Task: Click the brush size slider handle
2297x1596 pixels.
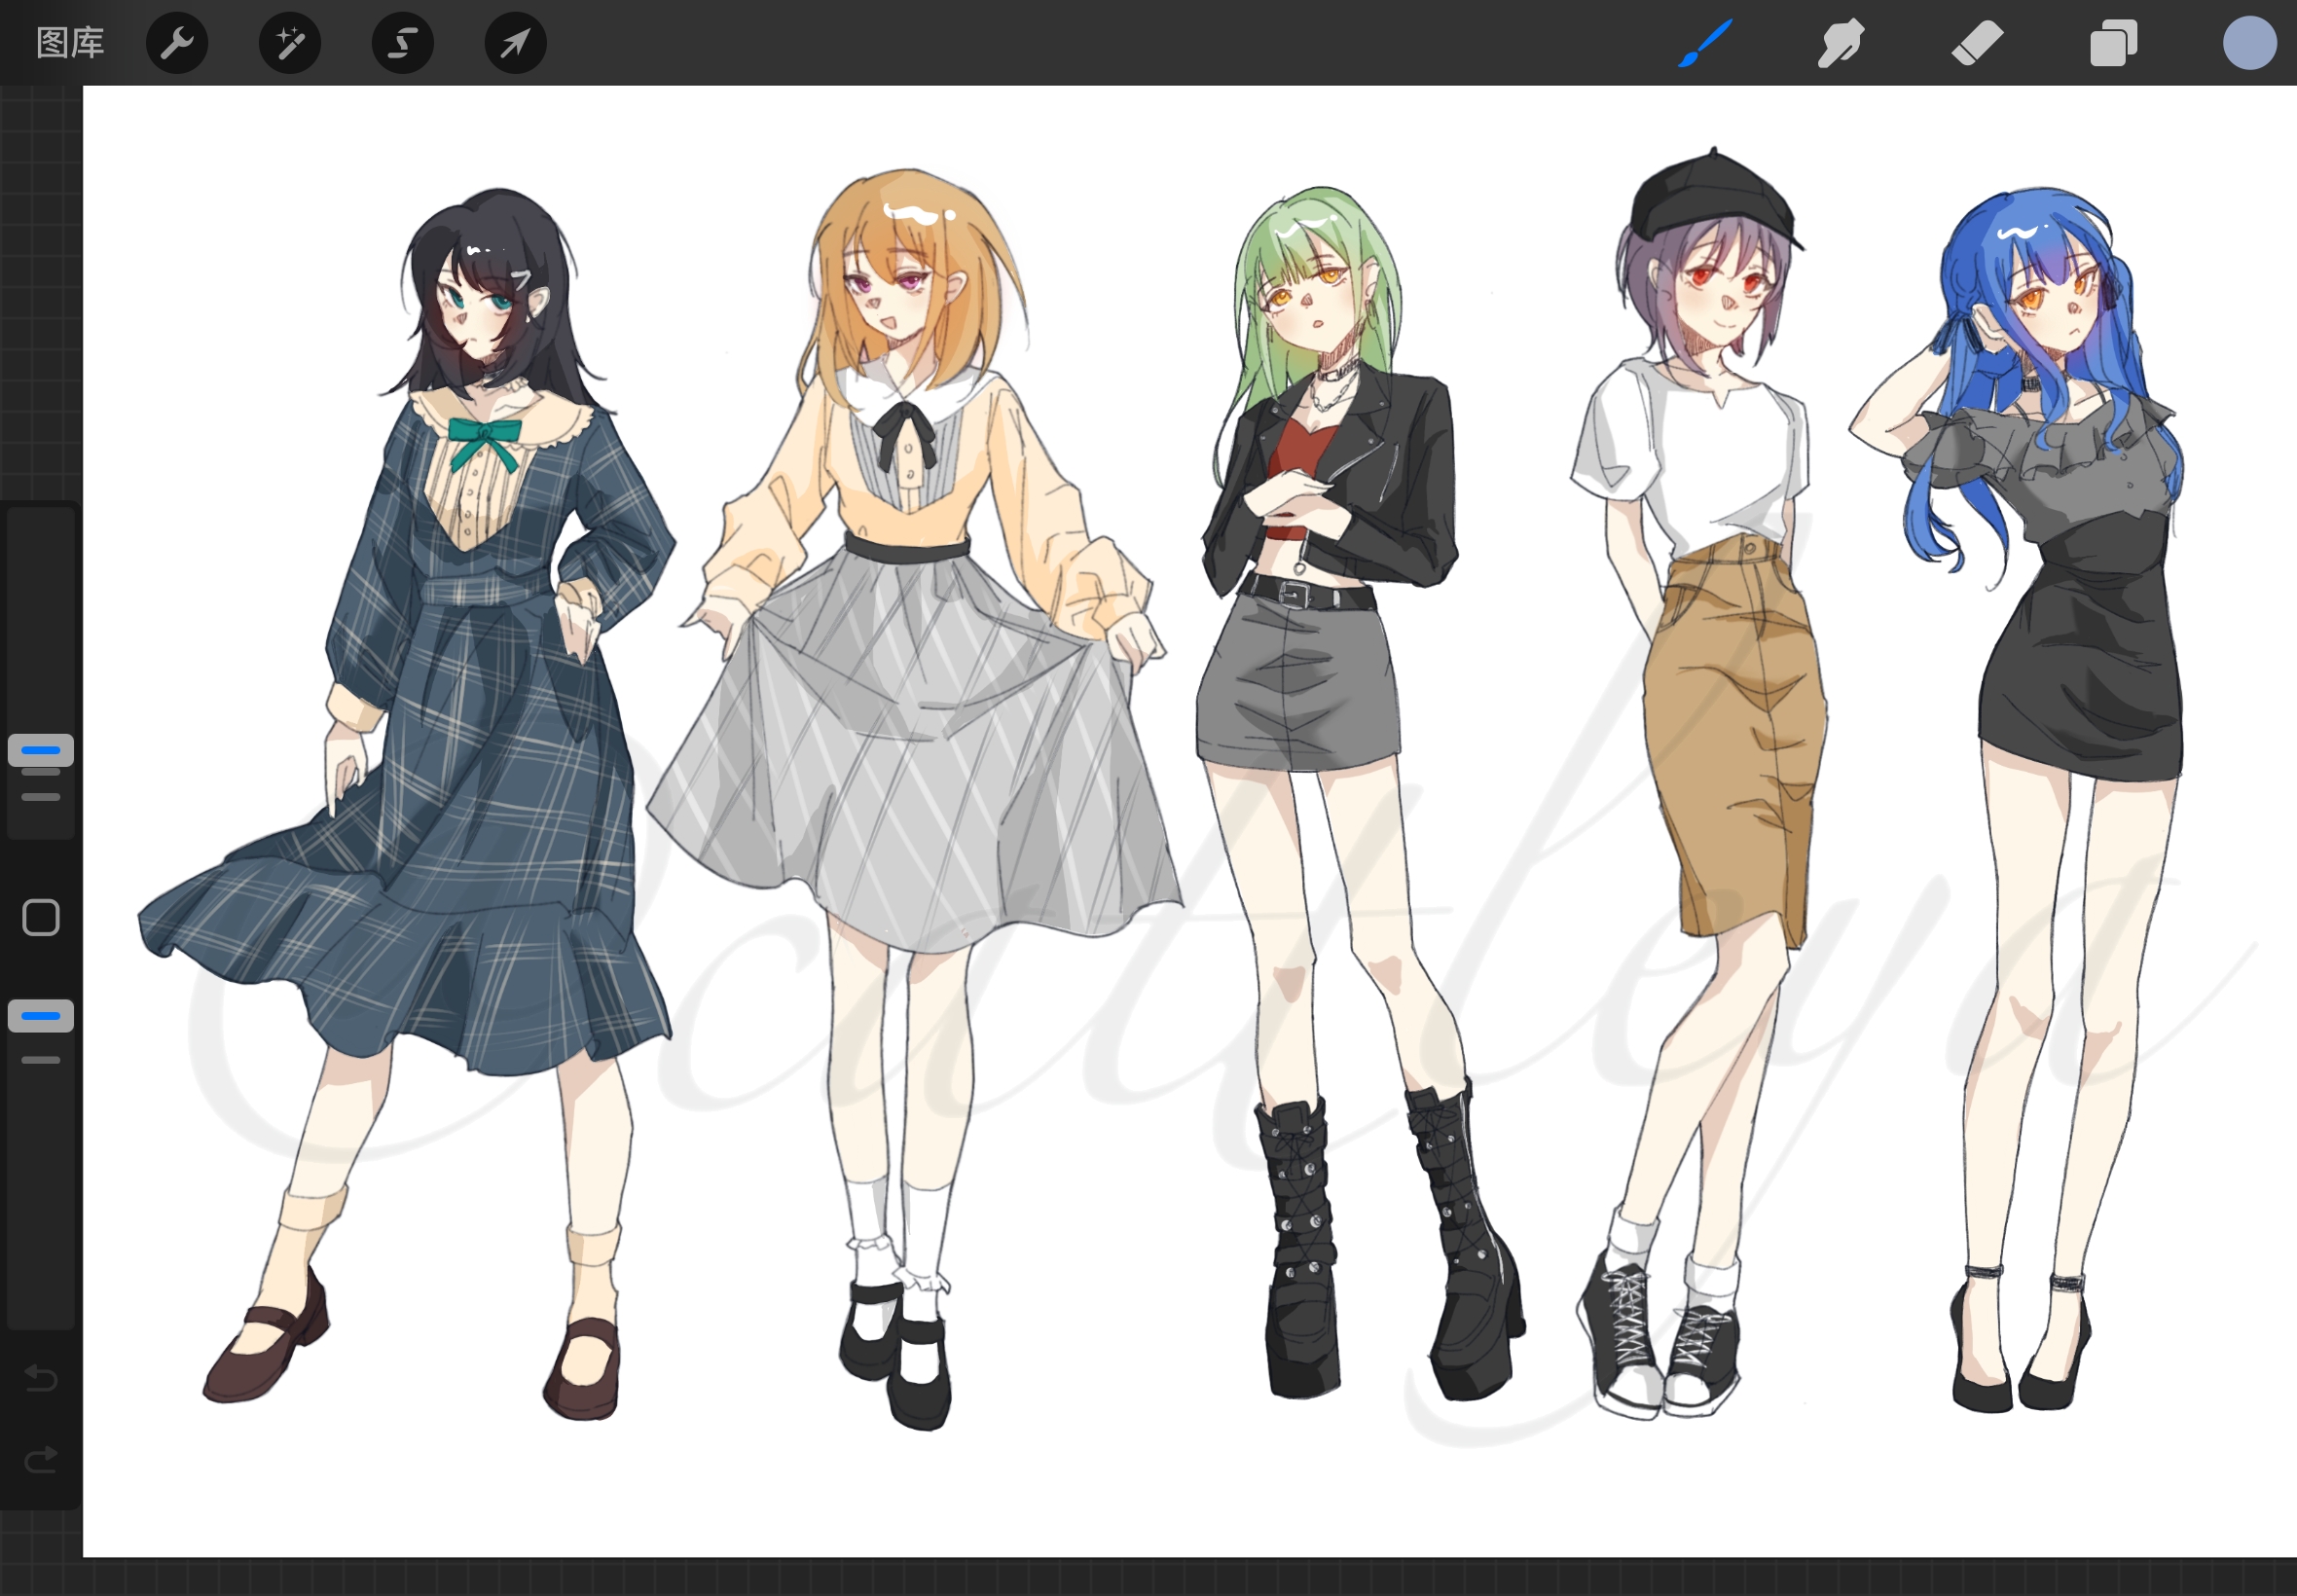Action: [x=41, y=750]
